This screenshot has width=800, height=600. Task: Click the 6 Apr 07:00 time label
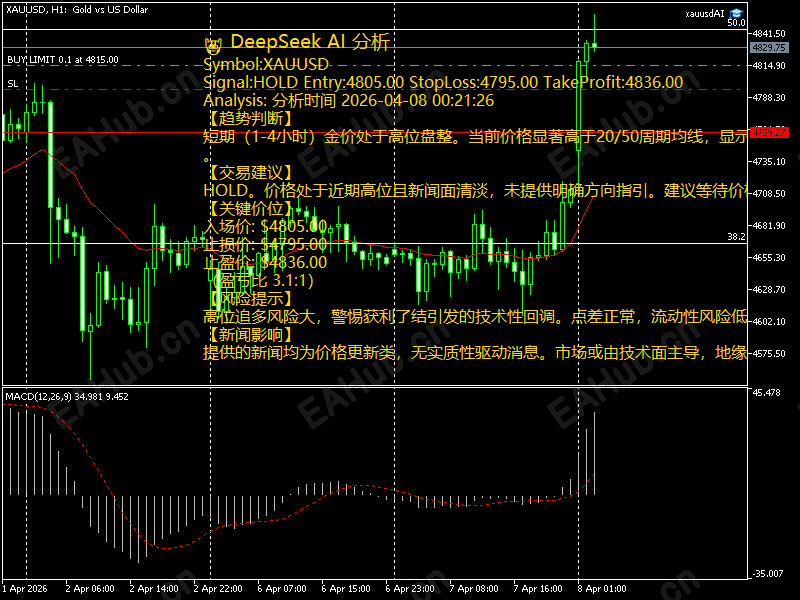282,589
